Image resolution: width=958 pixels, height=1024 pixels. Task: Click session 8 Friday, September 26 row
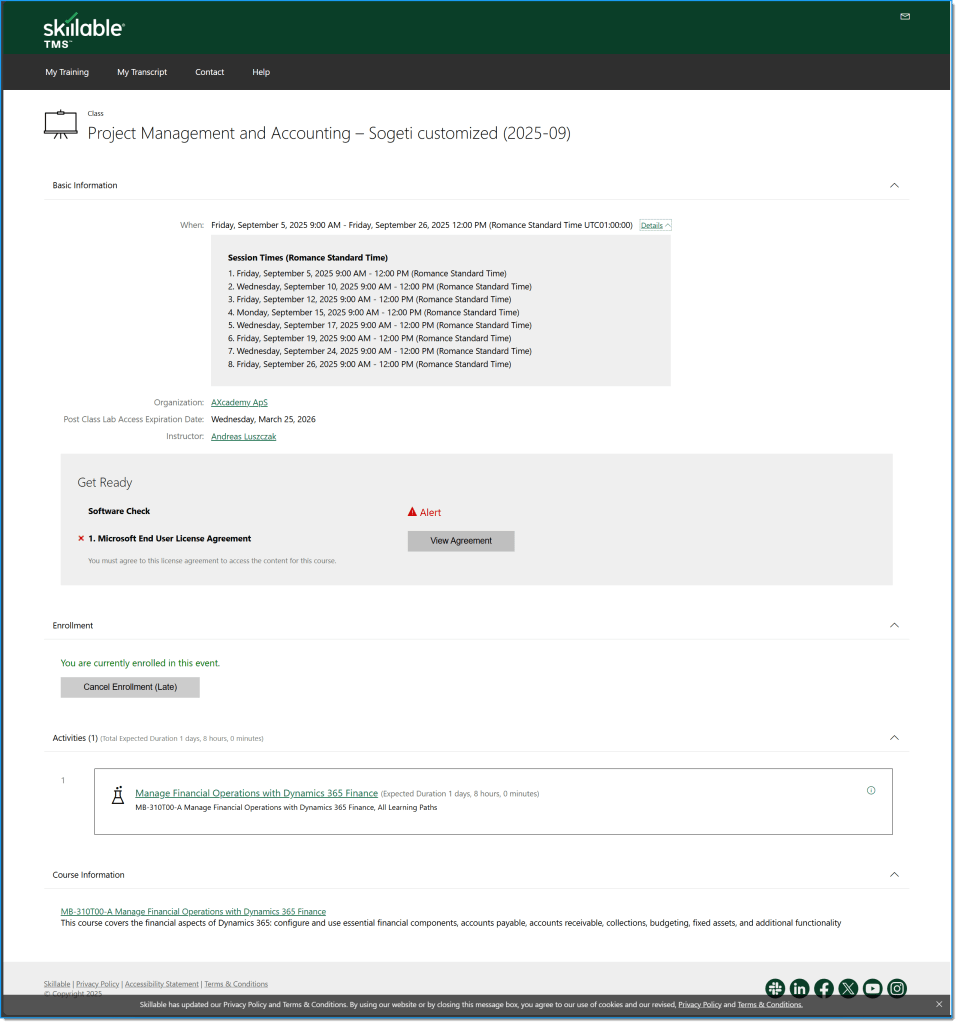tap(370, 364)
